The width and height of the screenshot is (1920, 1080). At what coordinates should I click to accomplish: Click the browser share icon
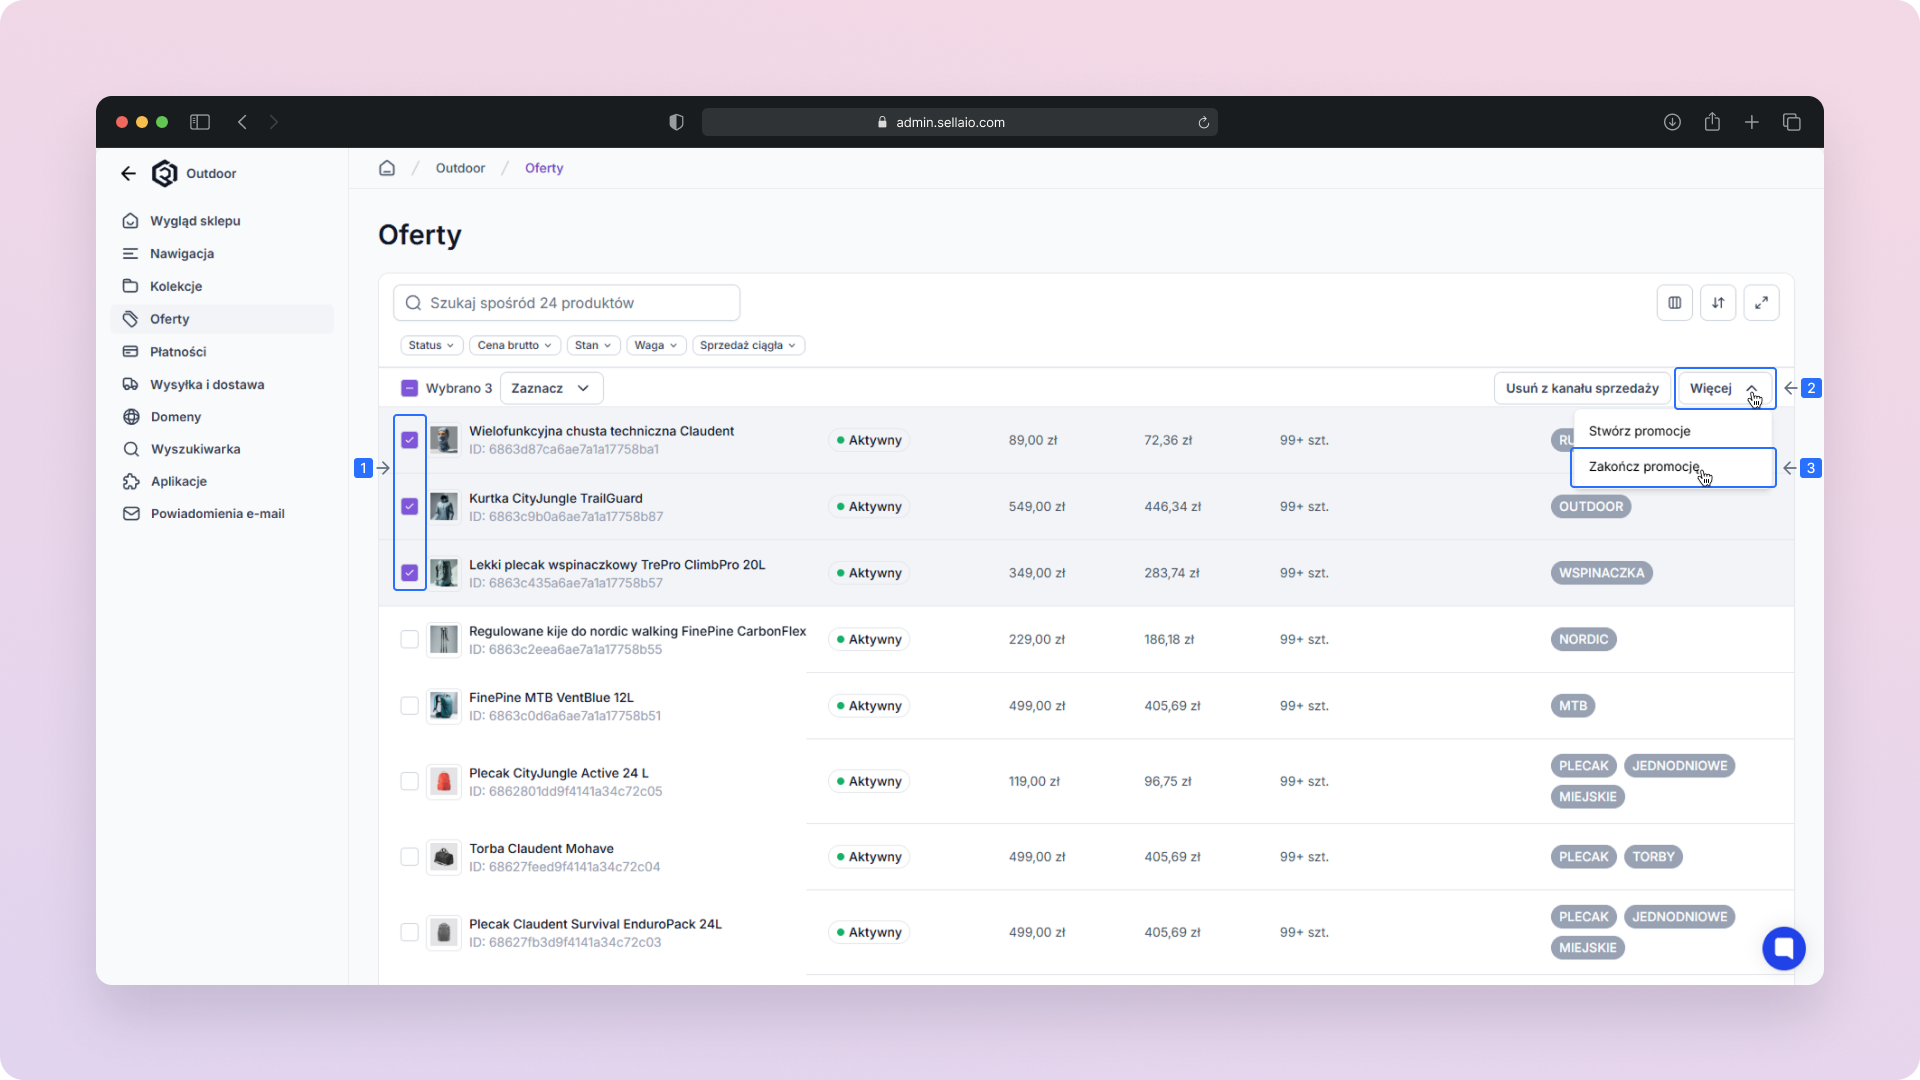click(1712, 122)
